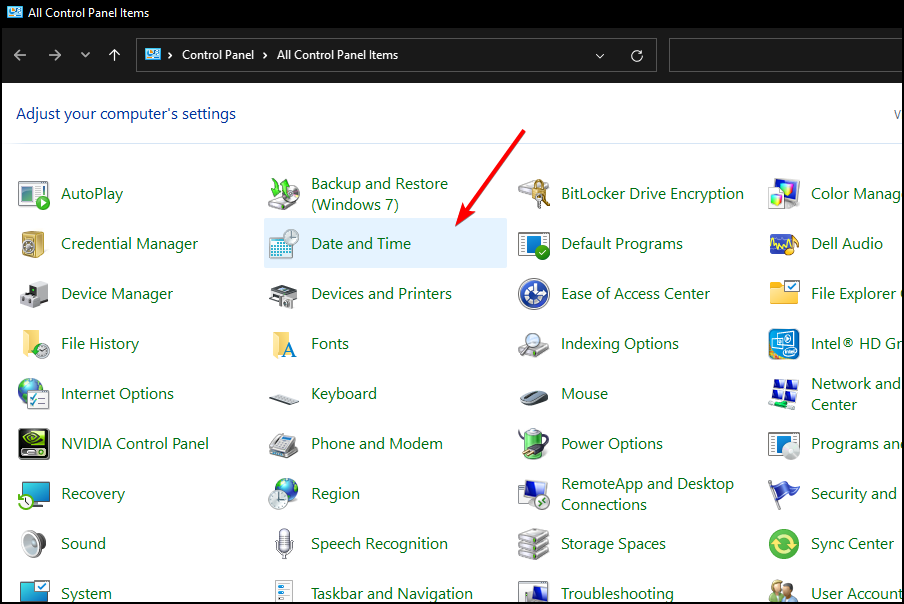Click the Ease of Access Center icon
Screen dimensions: 904x604
pos(534,294)
